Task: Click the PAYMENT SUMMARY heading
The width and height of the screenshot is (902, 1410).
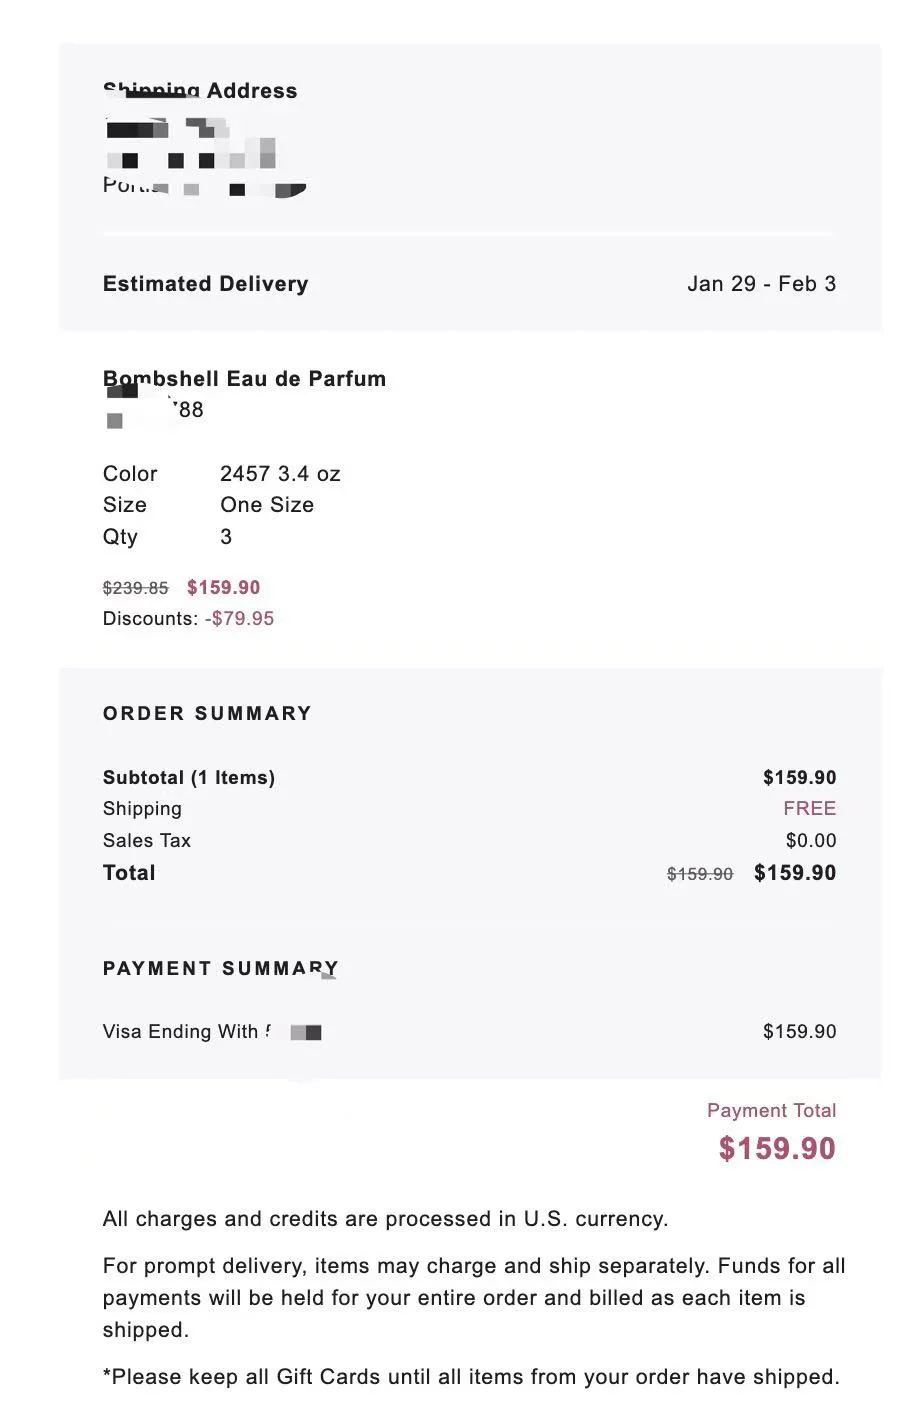Action: coord(221,969)
